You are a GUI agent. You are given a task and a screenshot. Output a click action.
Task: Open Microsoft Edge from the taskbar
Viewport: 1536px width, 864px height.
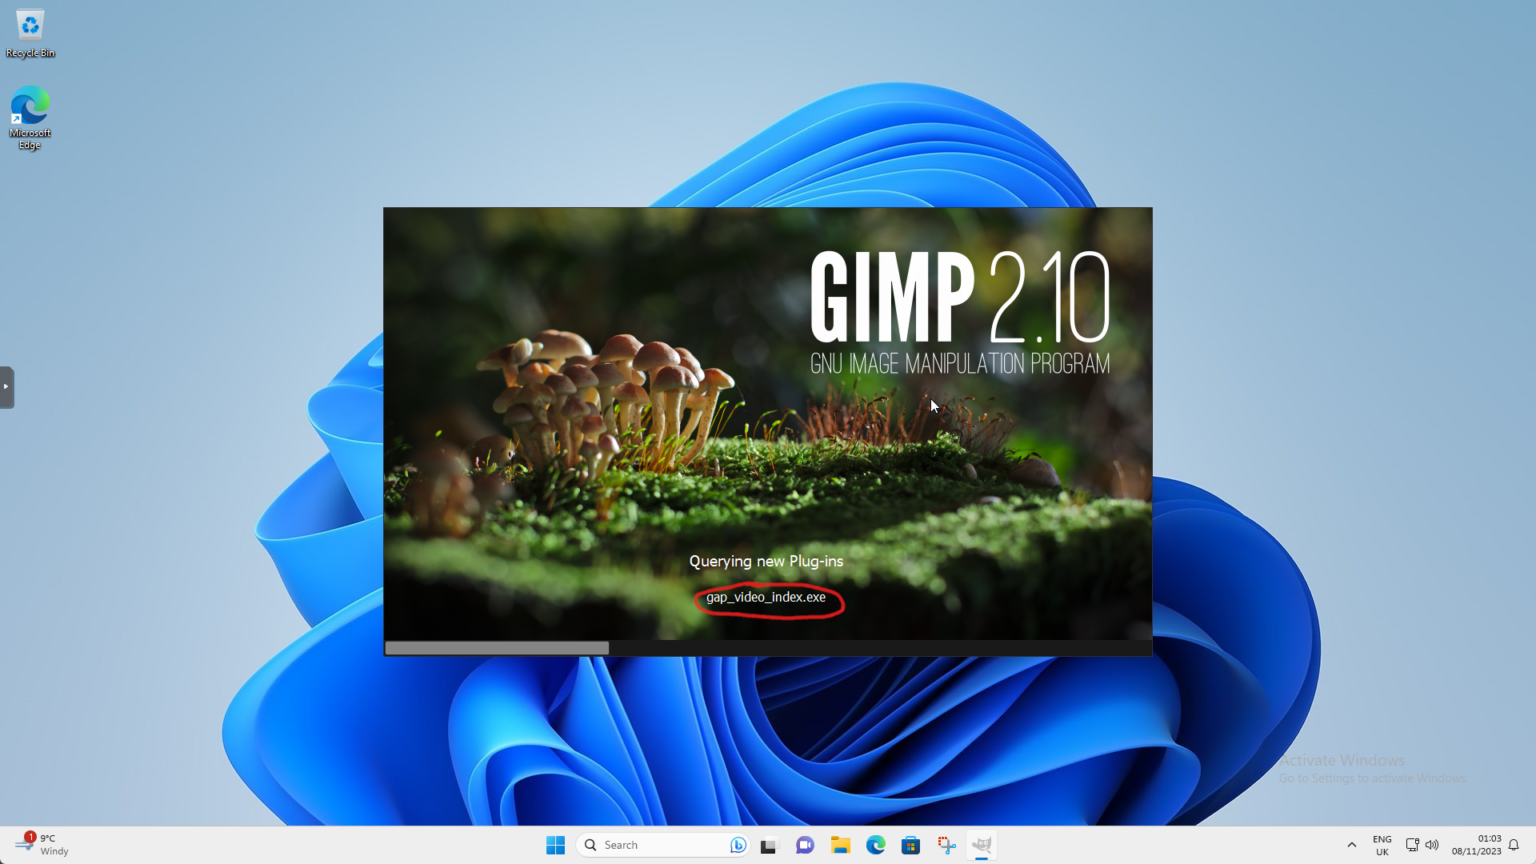(x=875, y=845)
